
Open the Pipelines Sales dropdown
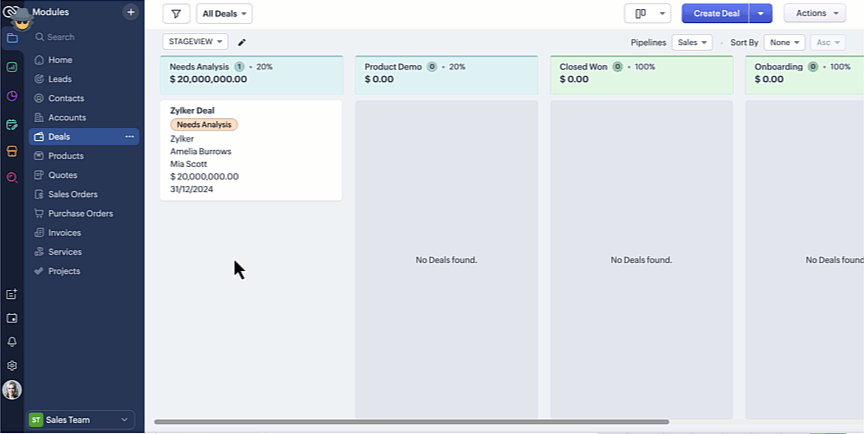click(692, 42)
